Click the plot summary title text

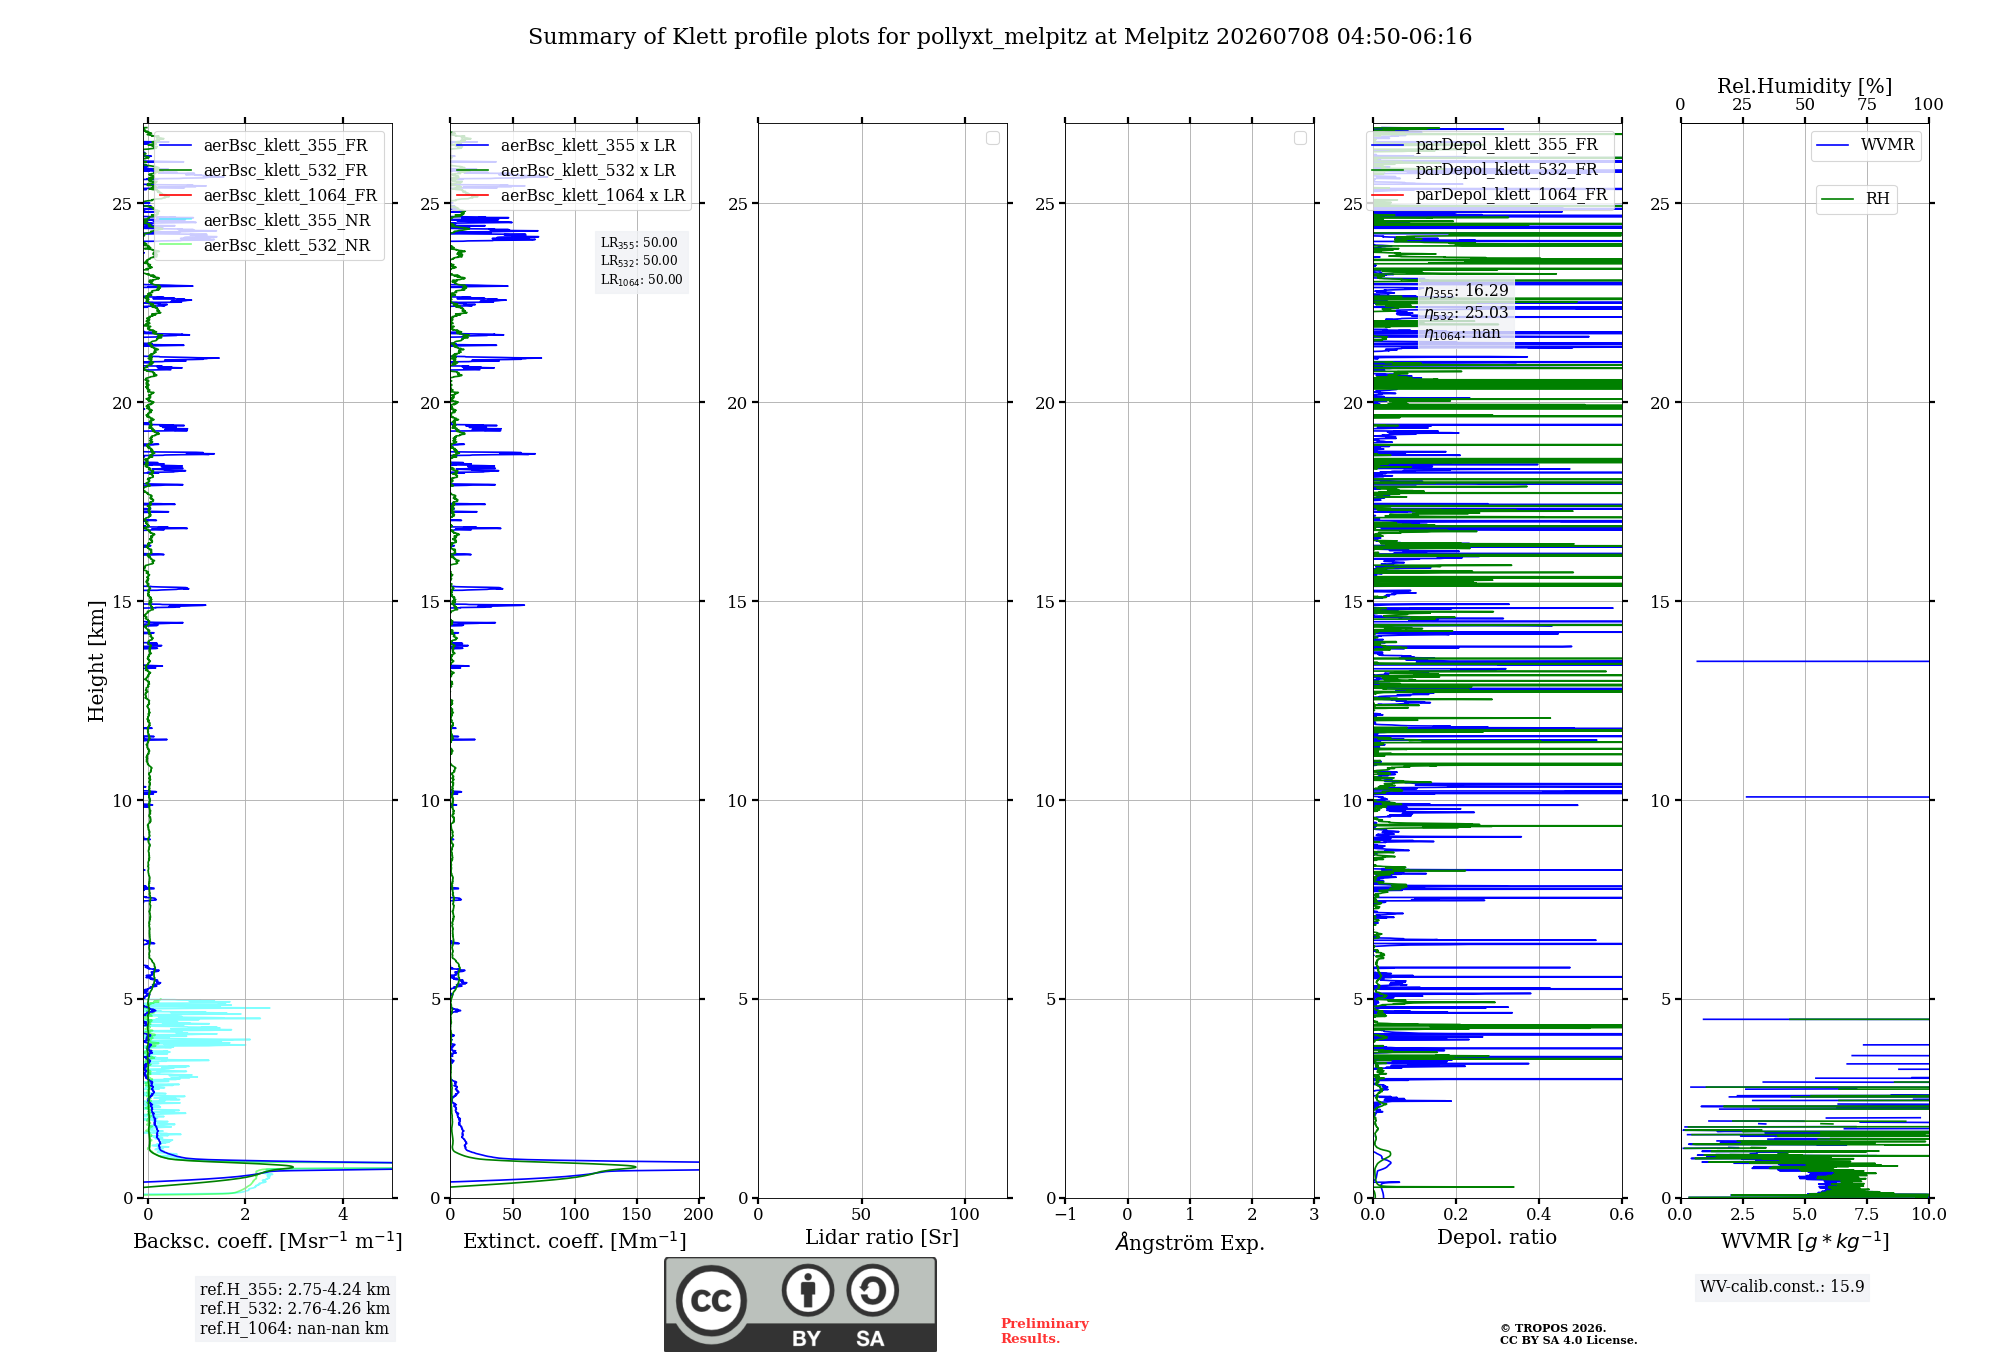coord(1000,37)
